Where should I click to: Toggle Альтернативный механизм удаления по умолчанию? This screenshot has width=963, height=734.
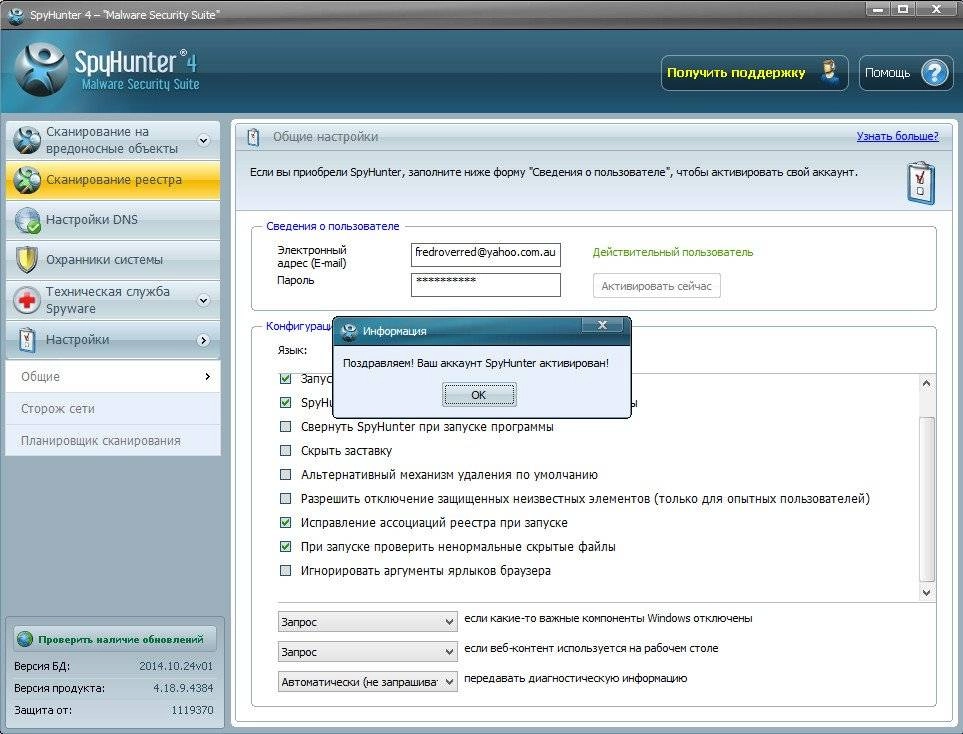click(285, 474)
